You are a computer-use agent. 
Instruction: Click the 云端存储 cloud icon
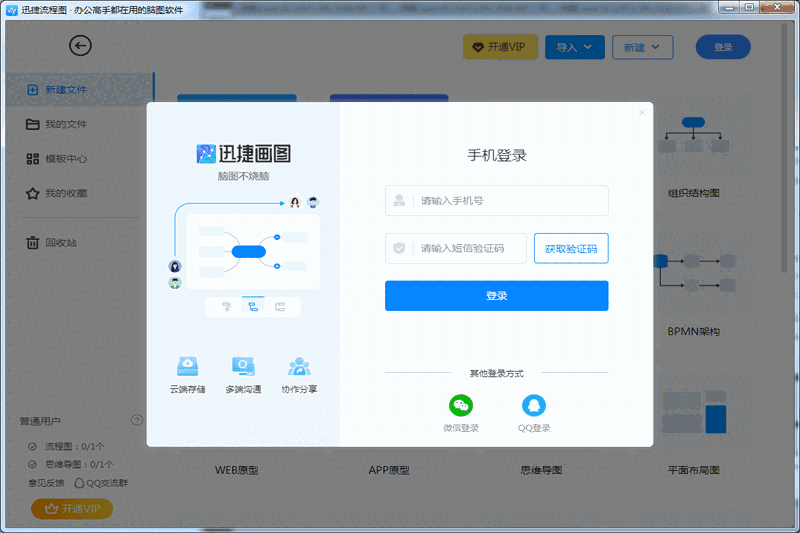tap(187, 366)
